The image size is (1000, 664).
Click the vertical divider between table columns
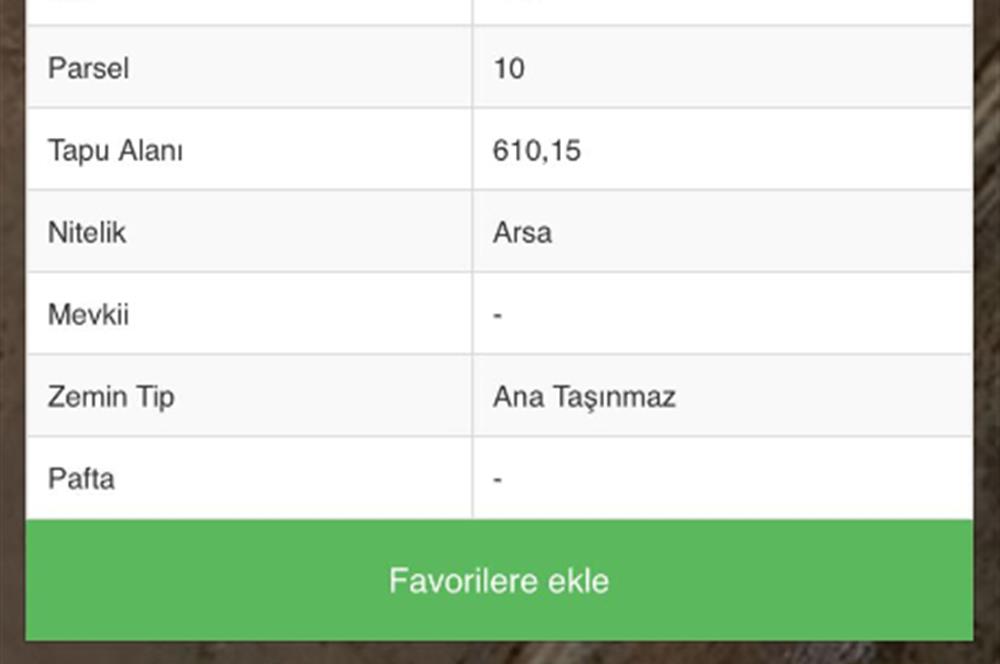[473, 259]
